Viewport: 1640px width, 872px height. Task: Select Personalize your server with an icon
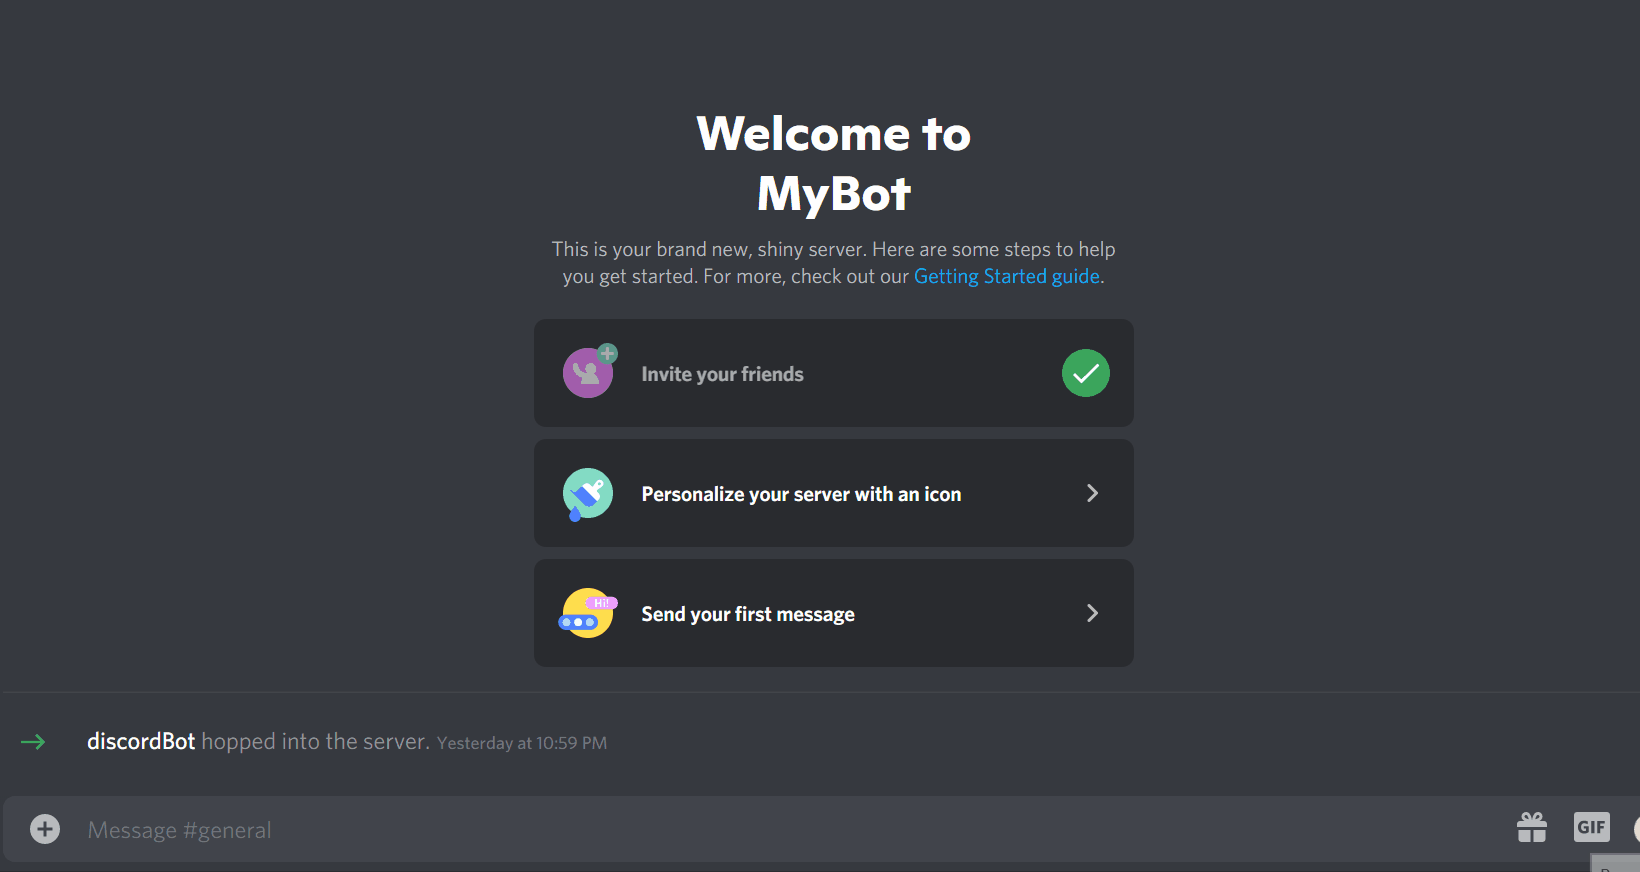(x=834, y=493)
